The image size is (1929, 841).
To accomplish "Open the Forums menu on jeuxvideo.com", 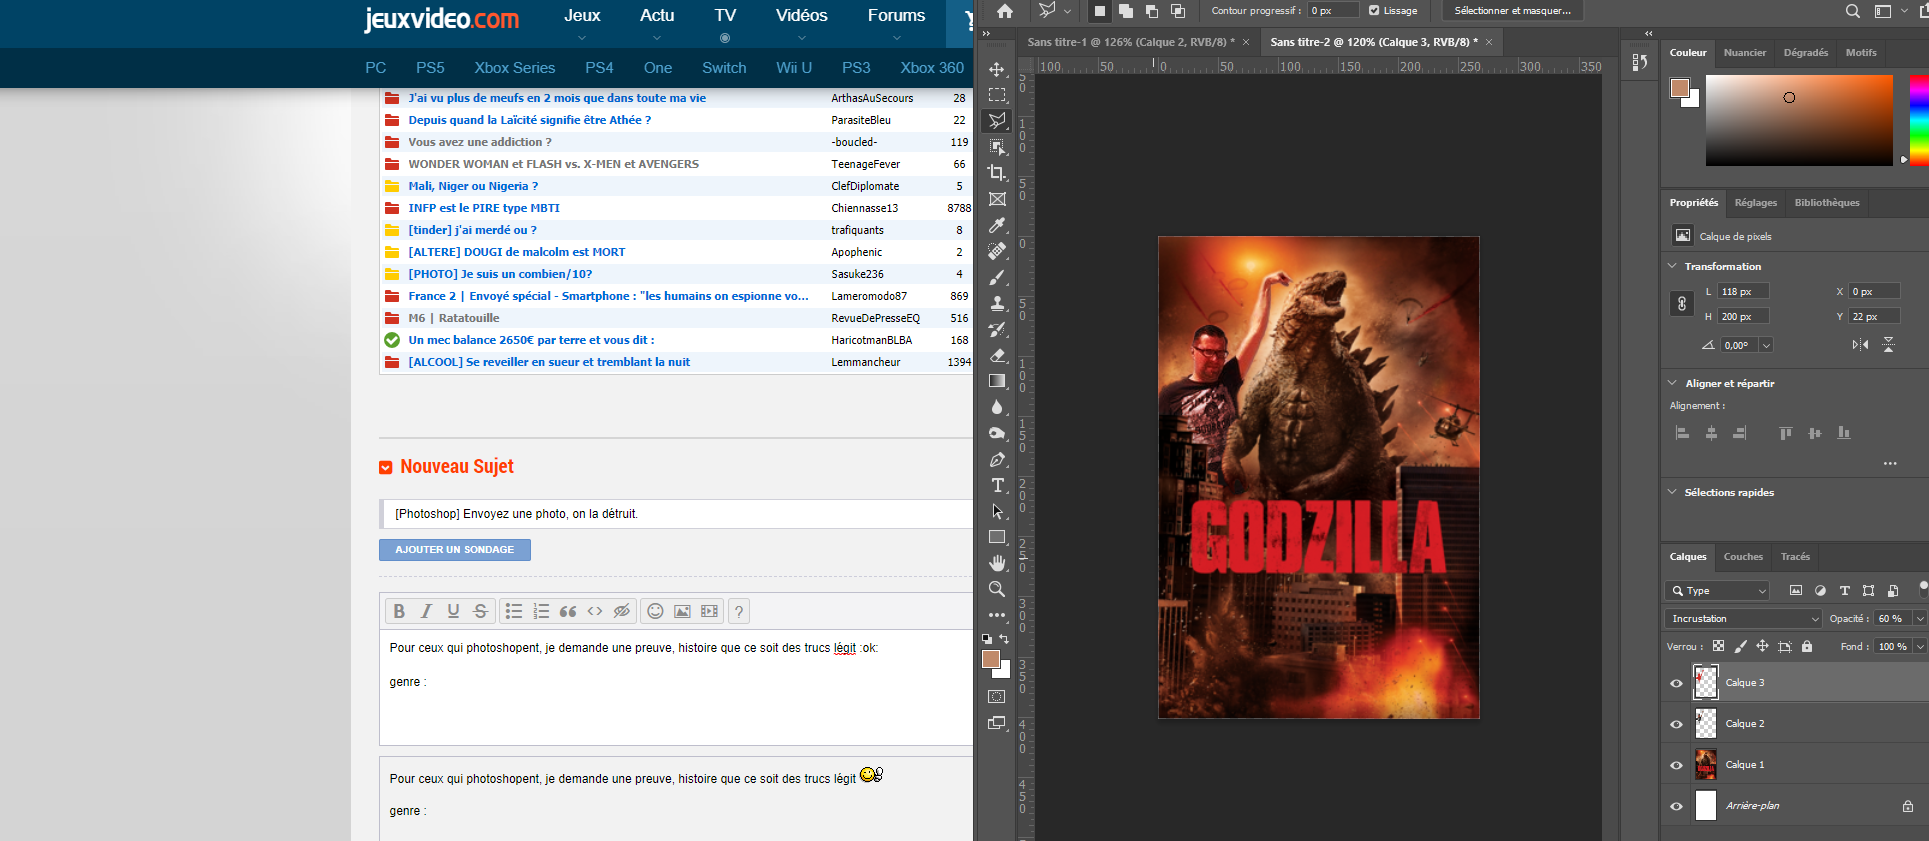I will pyautogui.click(x=896, y=16).
